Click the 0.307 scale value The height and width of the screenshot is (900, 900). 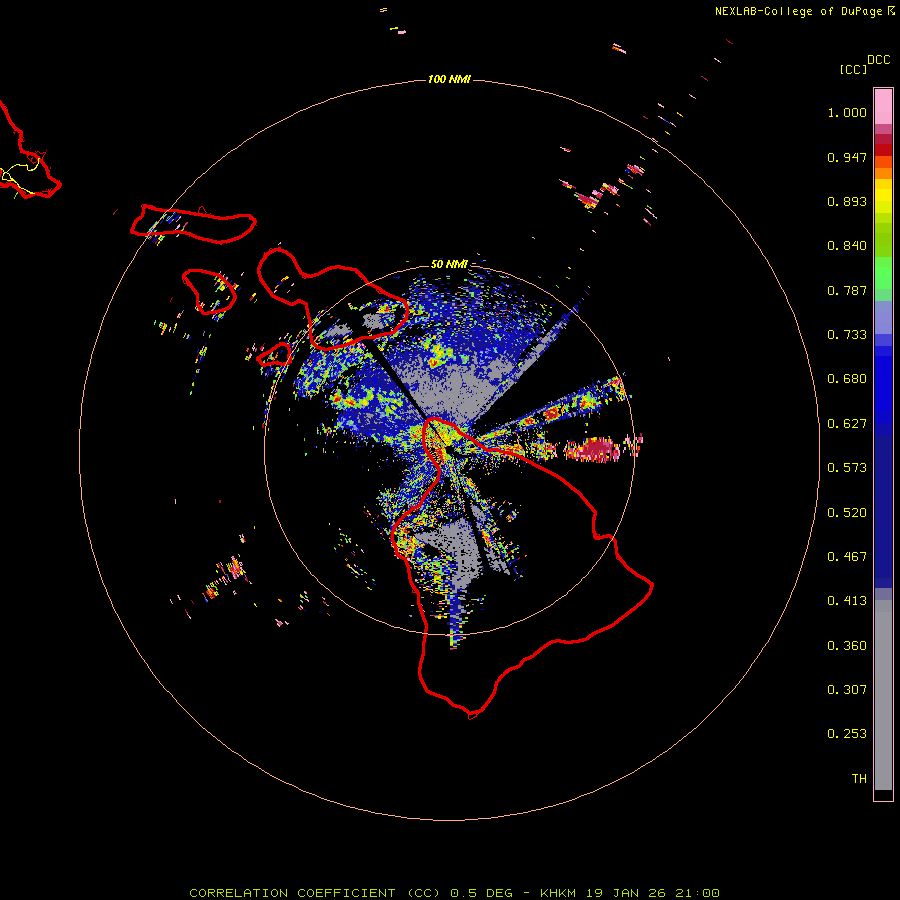(847, 690)
